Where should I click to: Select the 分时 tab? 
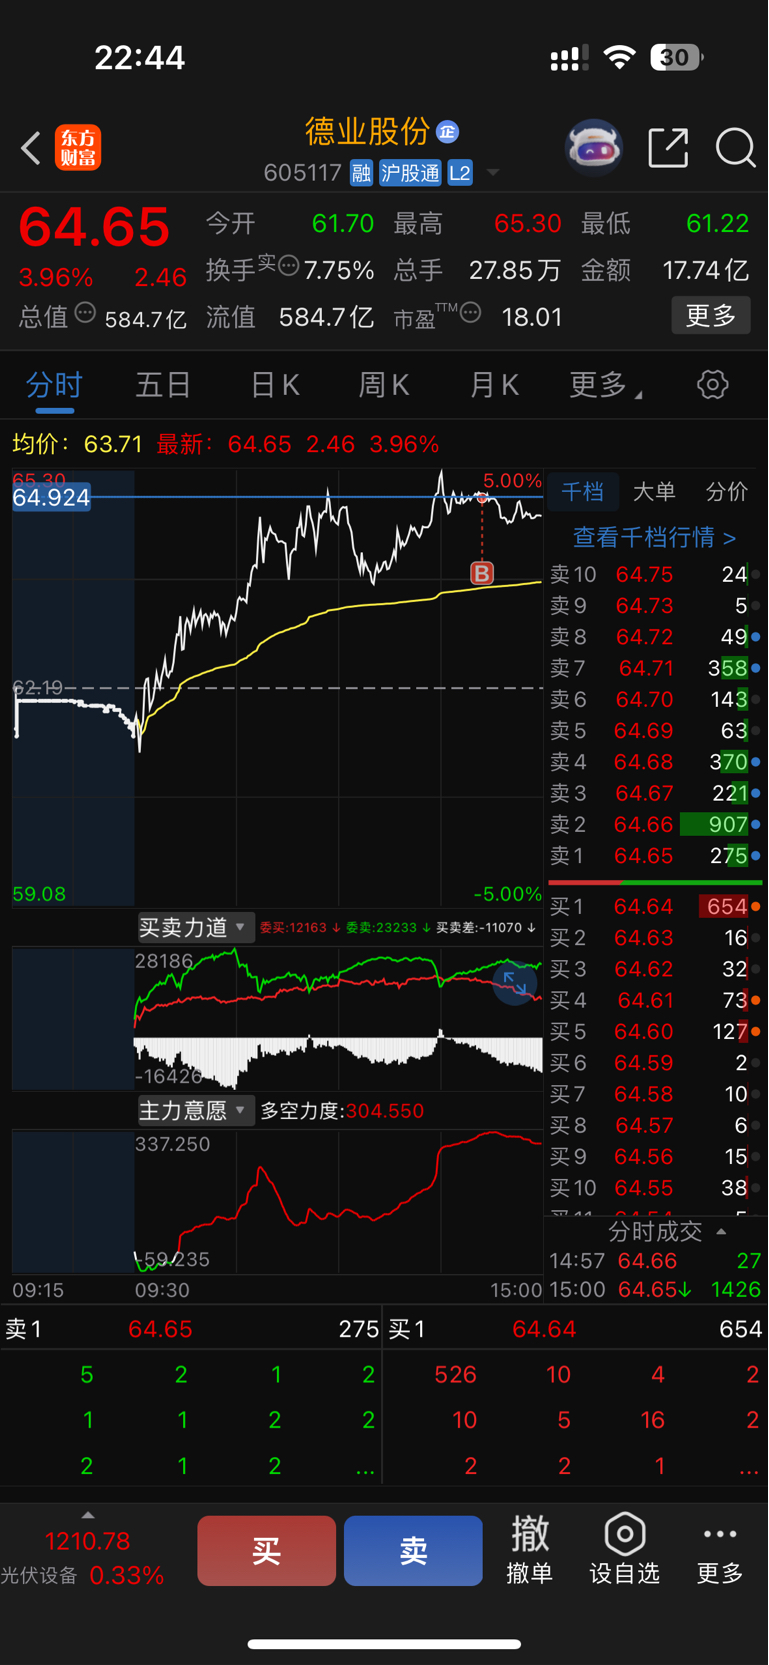[54, 385]
